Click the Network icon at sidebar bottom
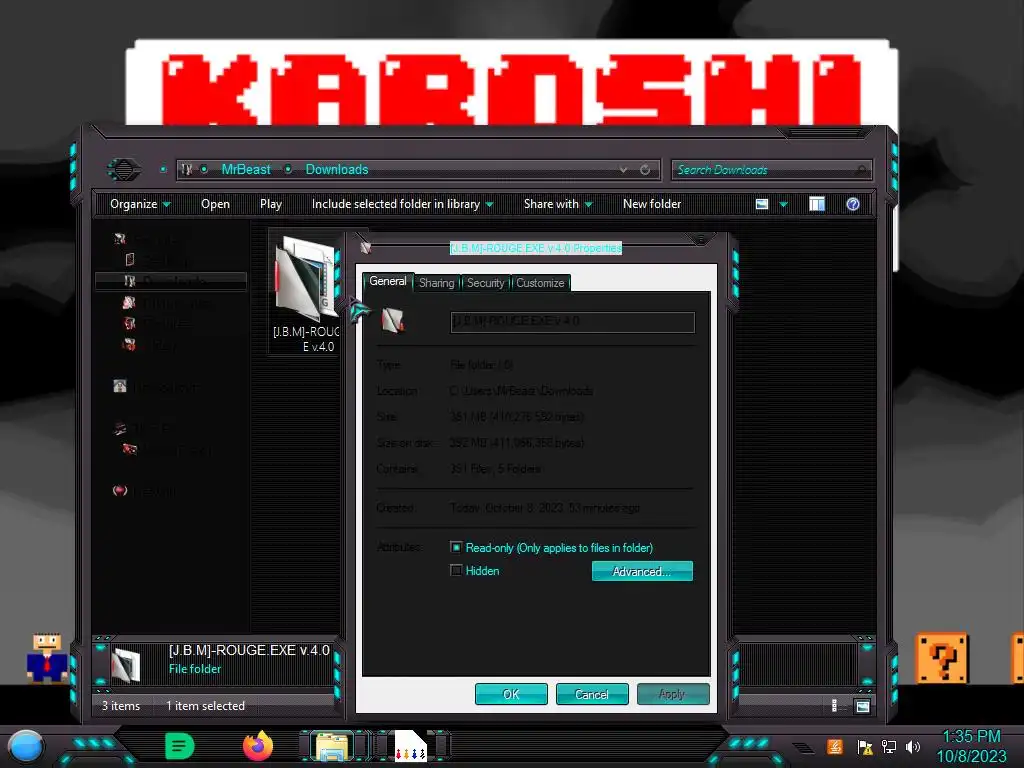1024x768 pixels. pyautogui.click(x=120, y=490)
